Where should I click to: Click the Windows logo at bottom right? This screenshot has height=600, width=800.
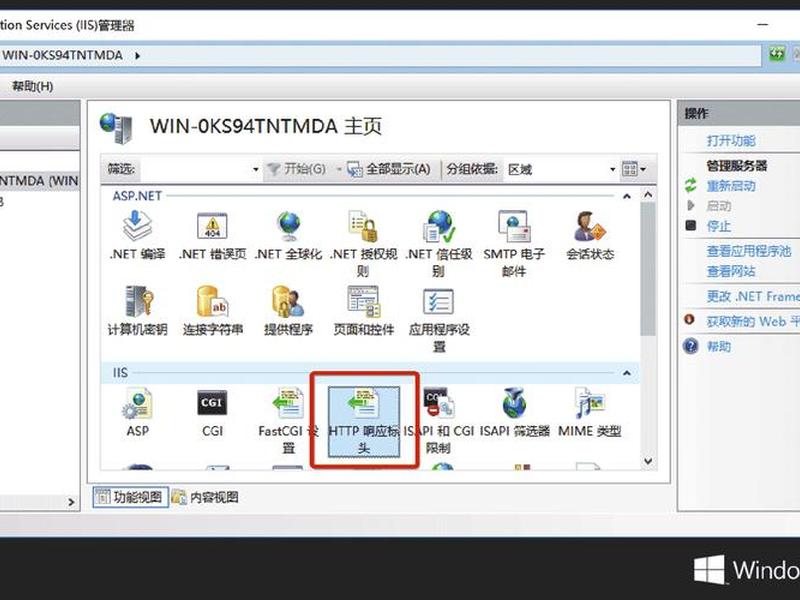[x=709, y=569]
